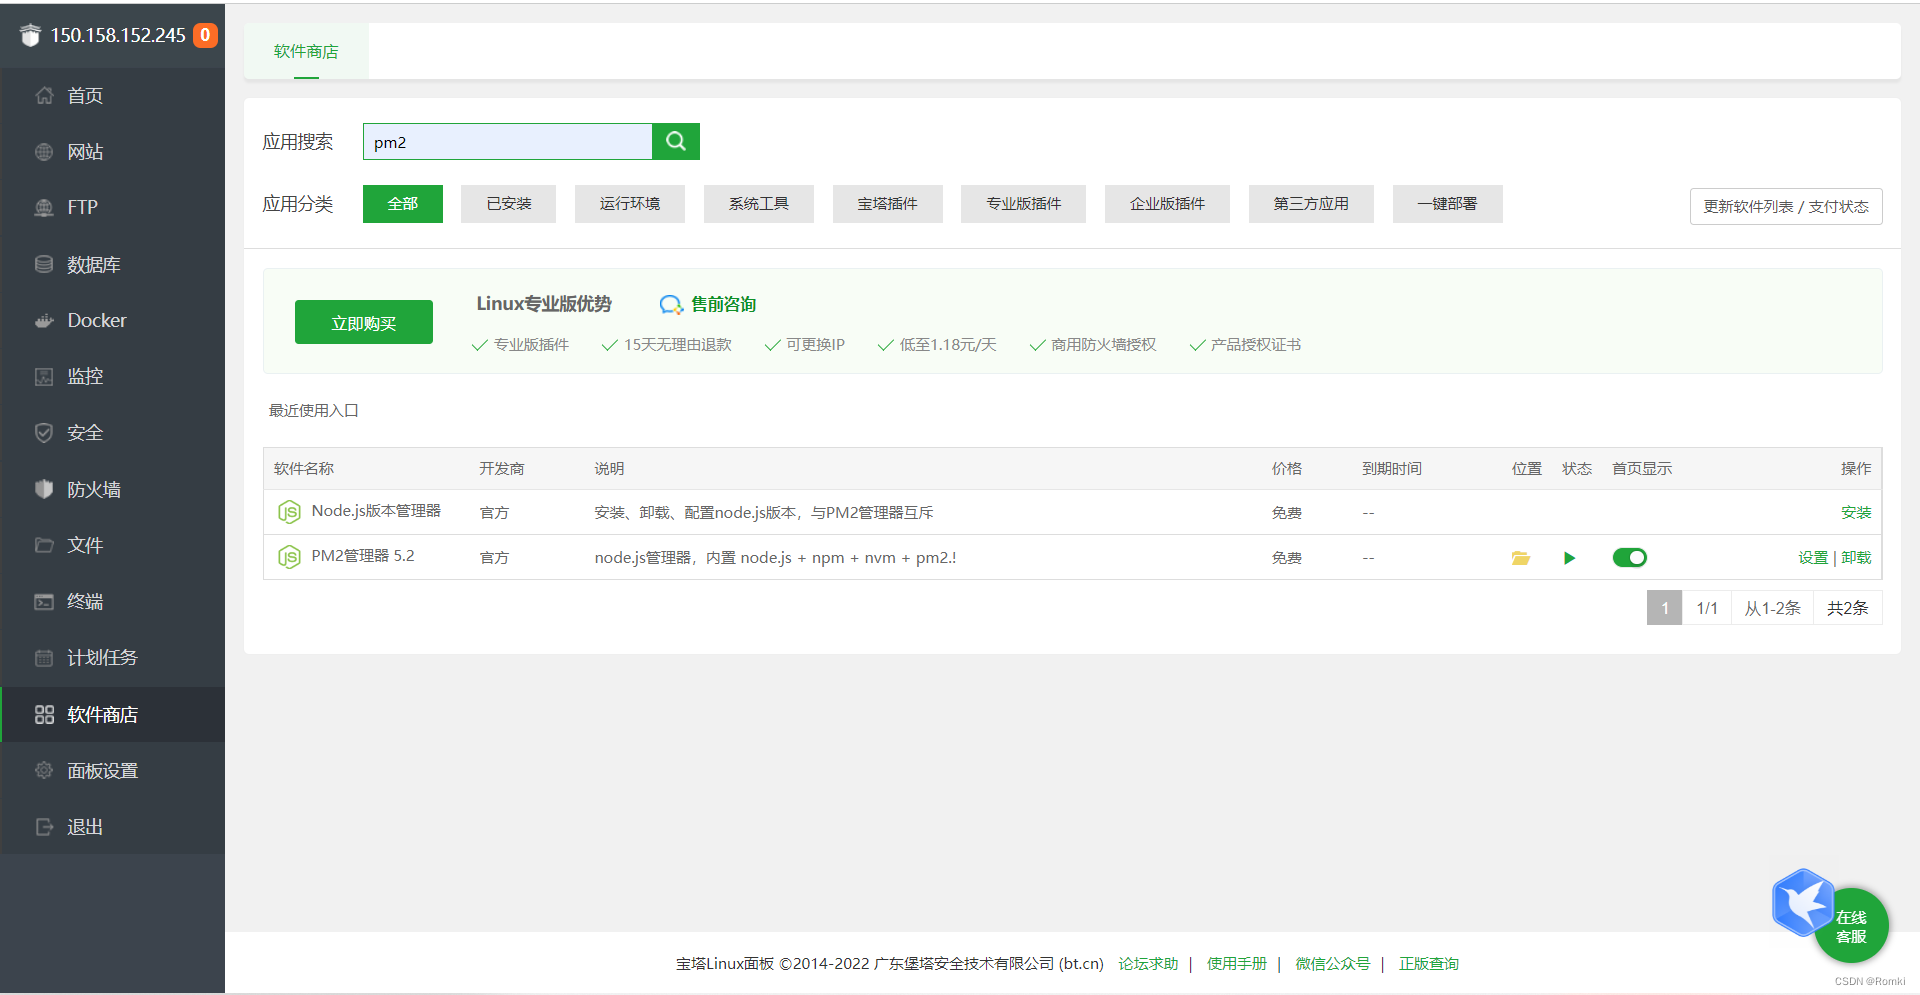Click the globe icon beside 网站
This screenshot has height=995, width=1920.
click(x=44, y=152)
